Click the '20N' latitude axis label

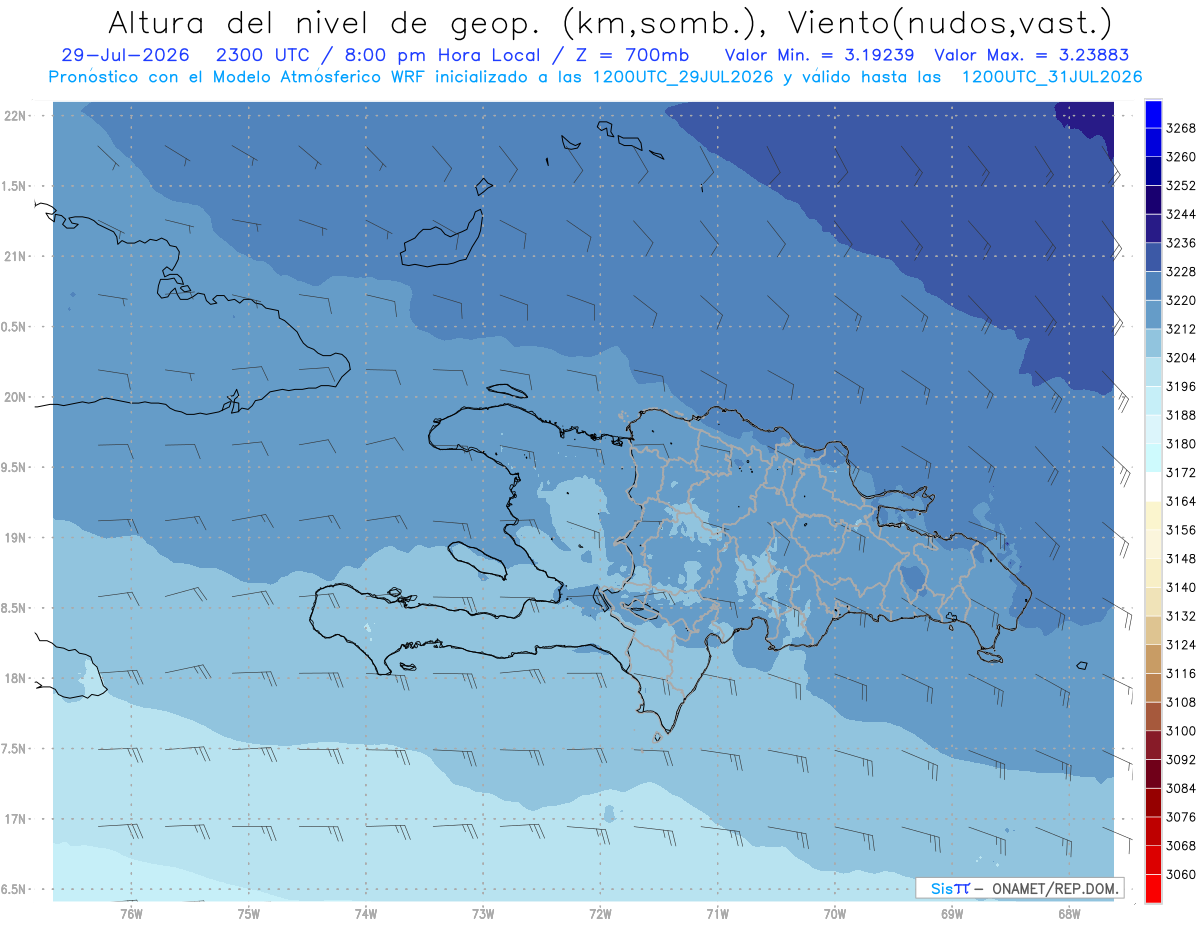pyautogui.click(x=16, y=397)
